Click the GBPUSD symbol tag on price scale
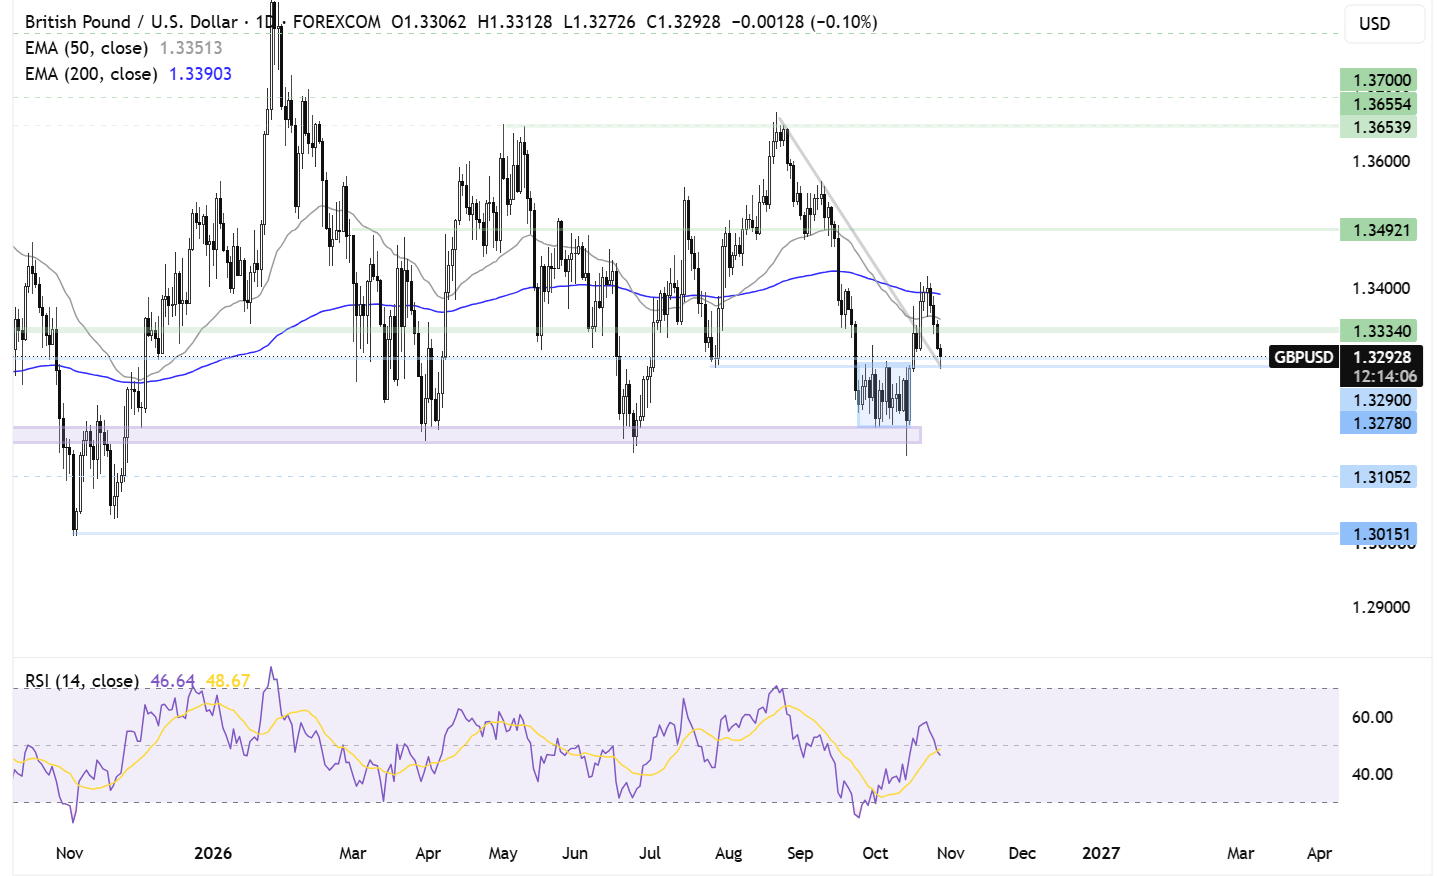1447x876 pixels. 1304,357
